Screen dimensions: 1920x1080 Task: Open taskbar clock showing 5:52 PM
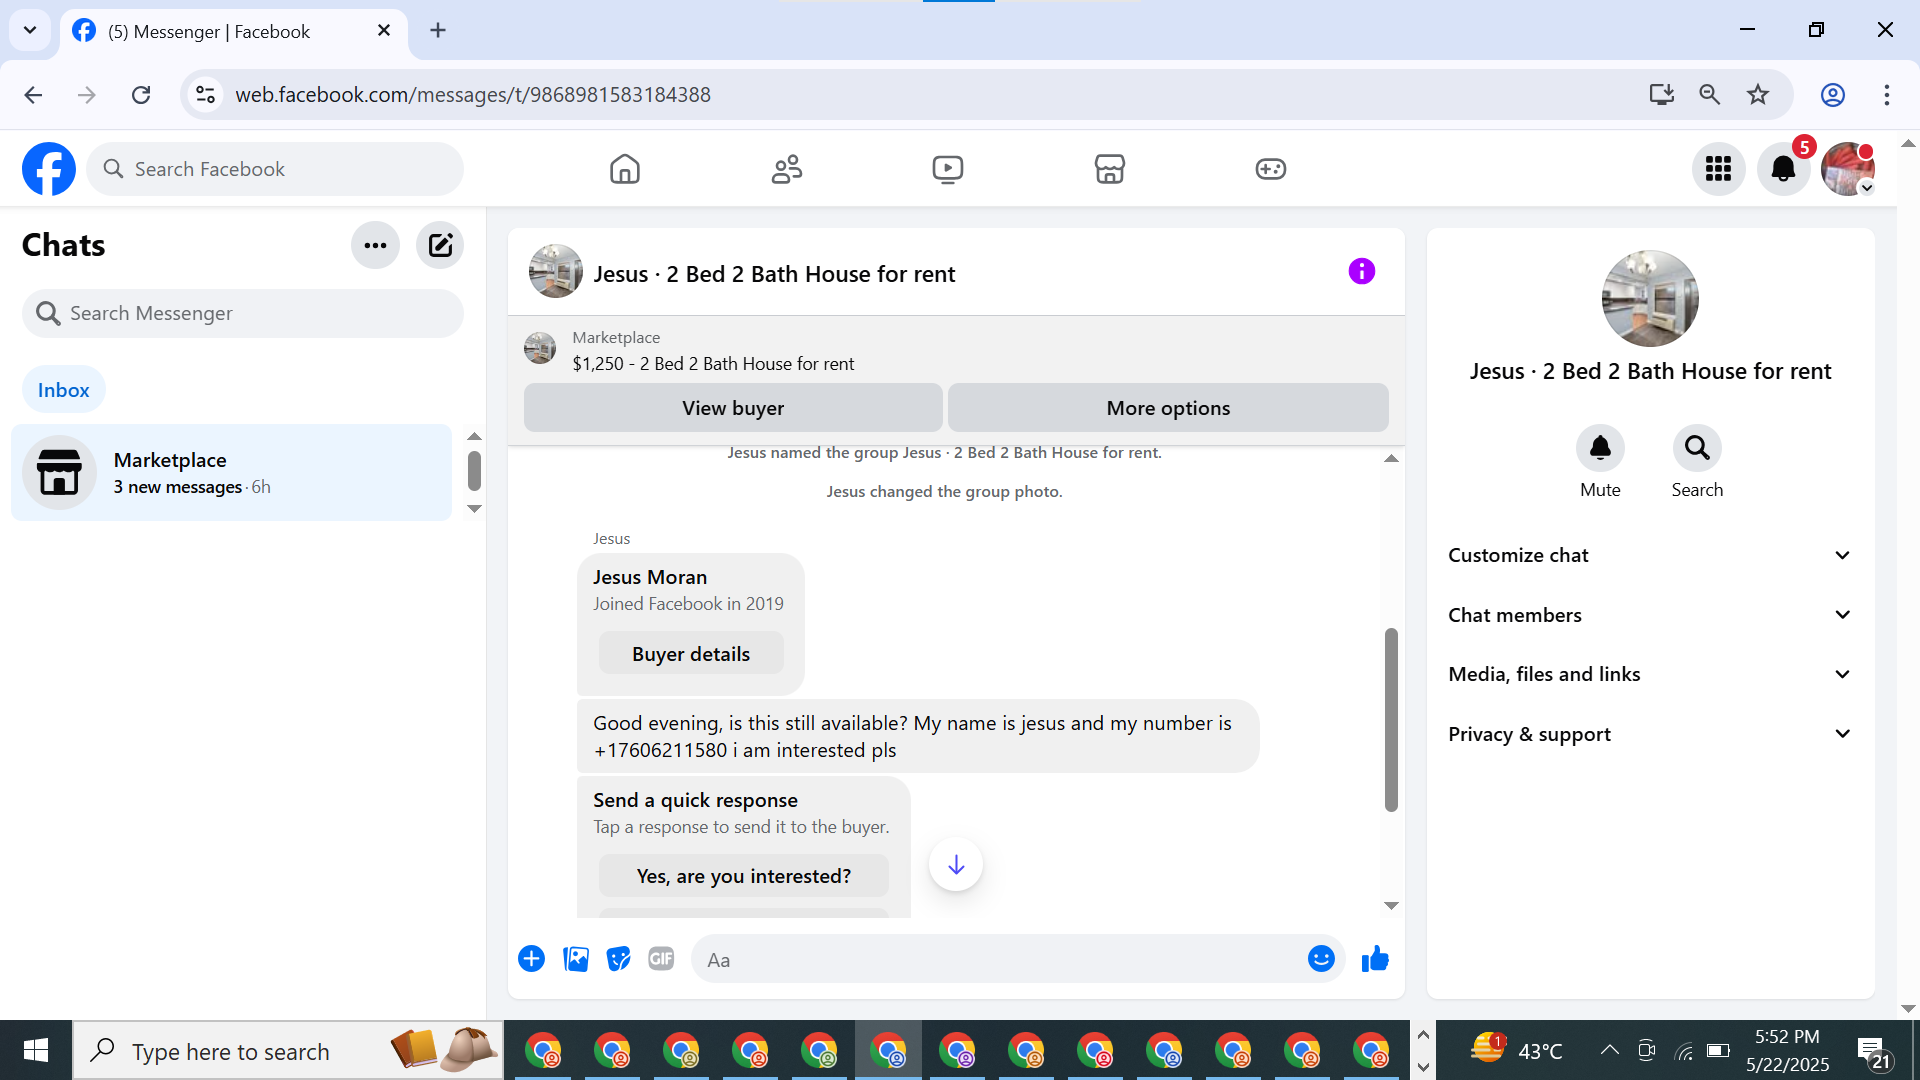[1787, 1050]
